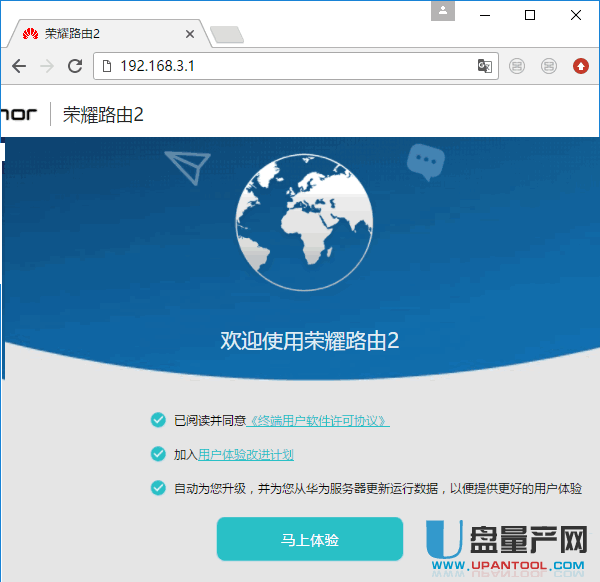Click the page info icon before URL
The image size is (600, 582).
(107, 66)
